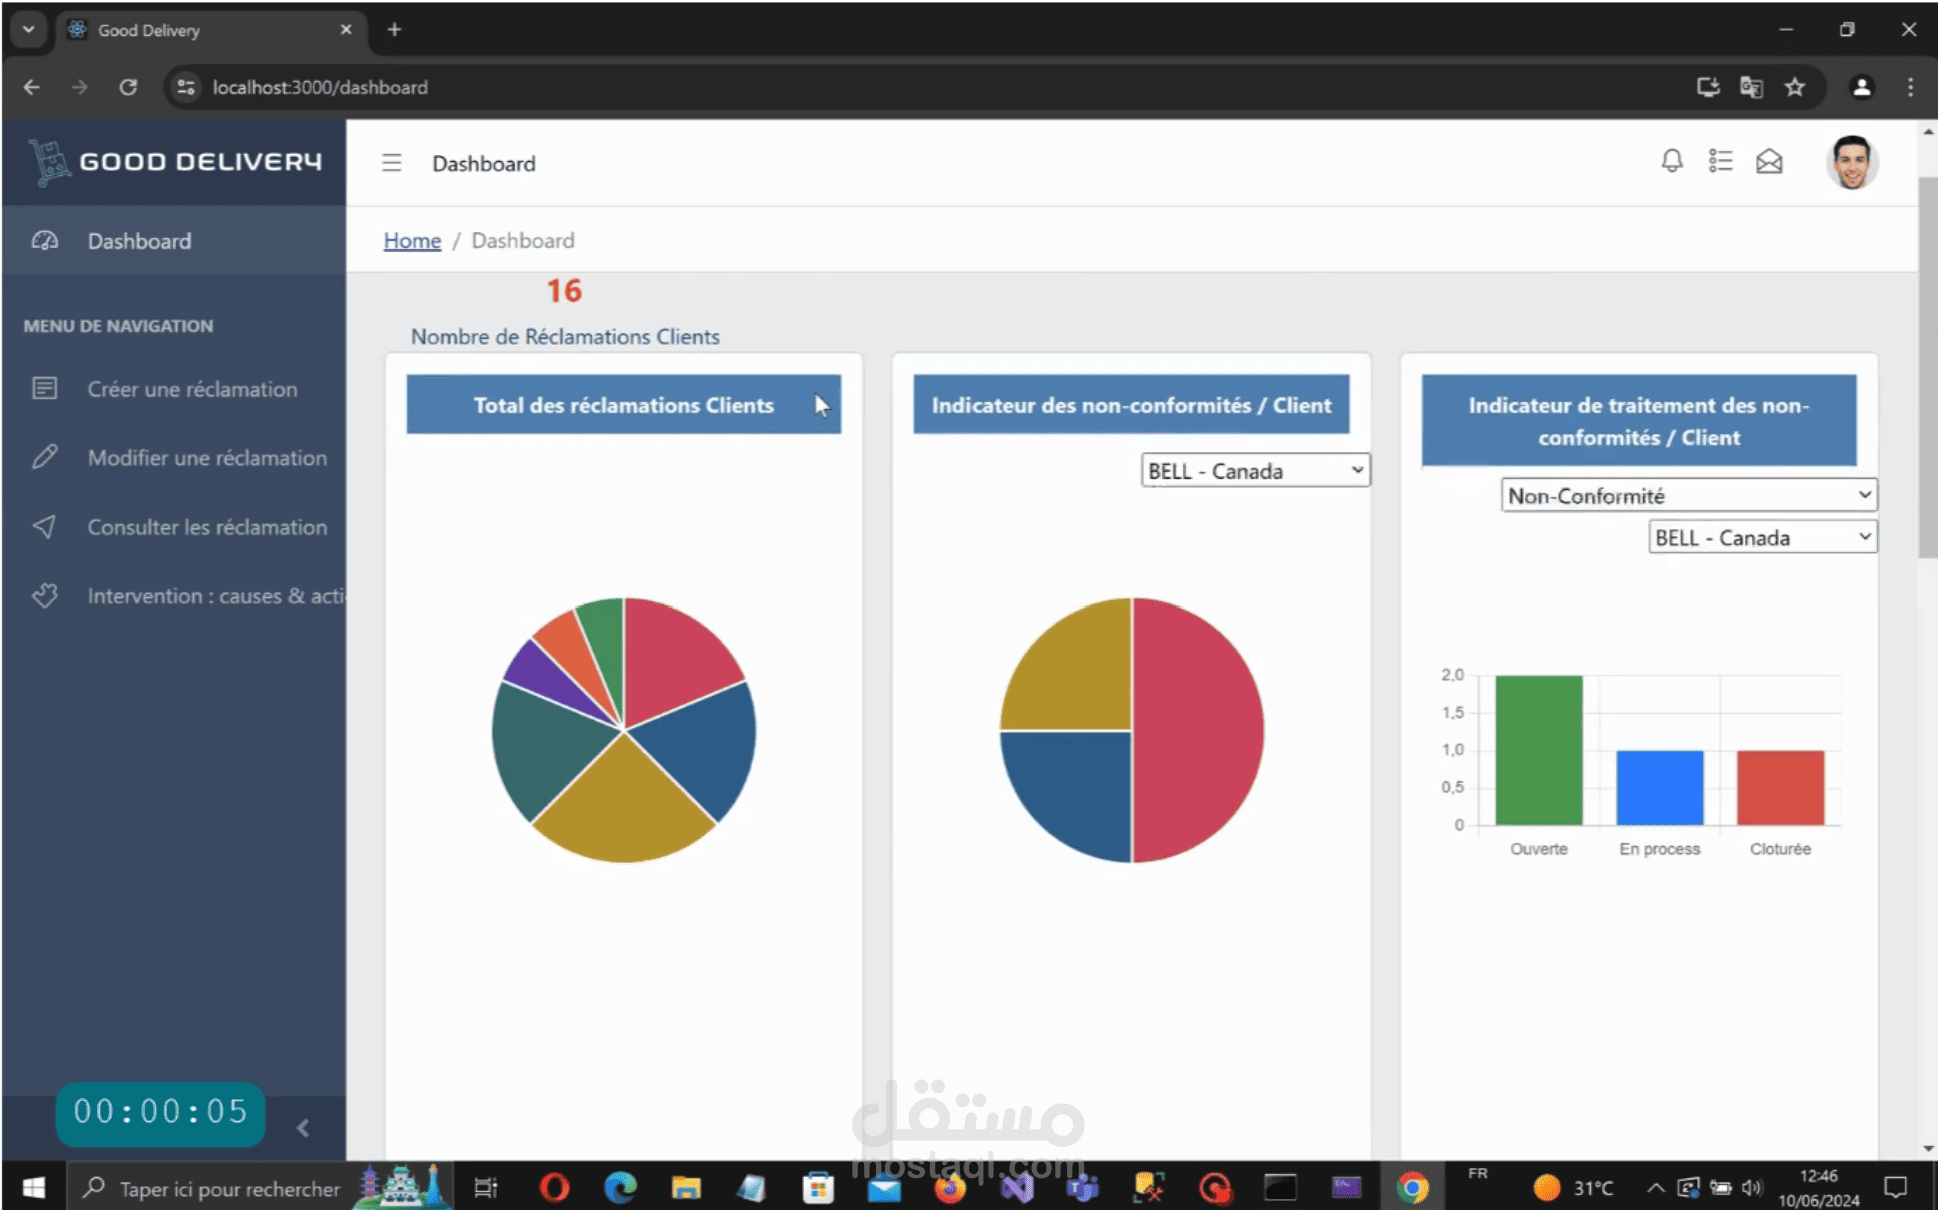Reload the page with browser refresh icon
Viewport: 1938px width, 1210px height.
(128, 87)
